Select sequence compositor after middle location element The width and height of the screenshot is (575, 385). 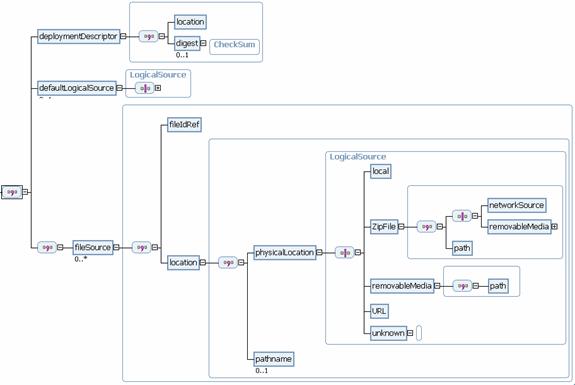tap(228, 263)
